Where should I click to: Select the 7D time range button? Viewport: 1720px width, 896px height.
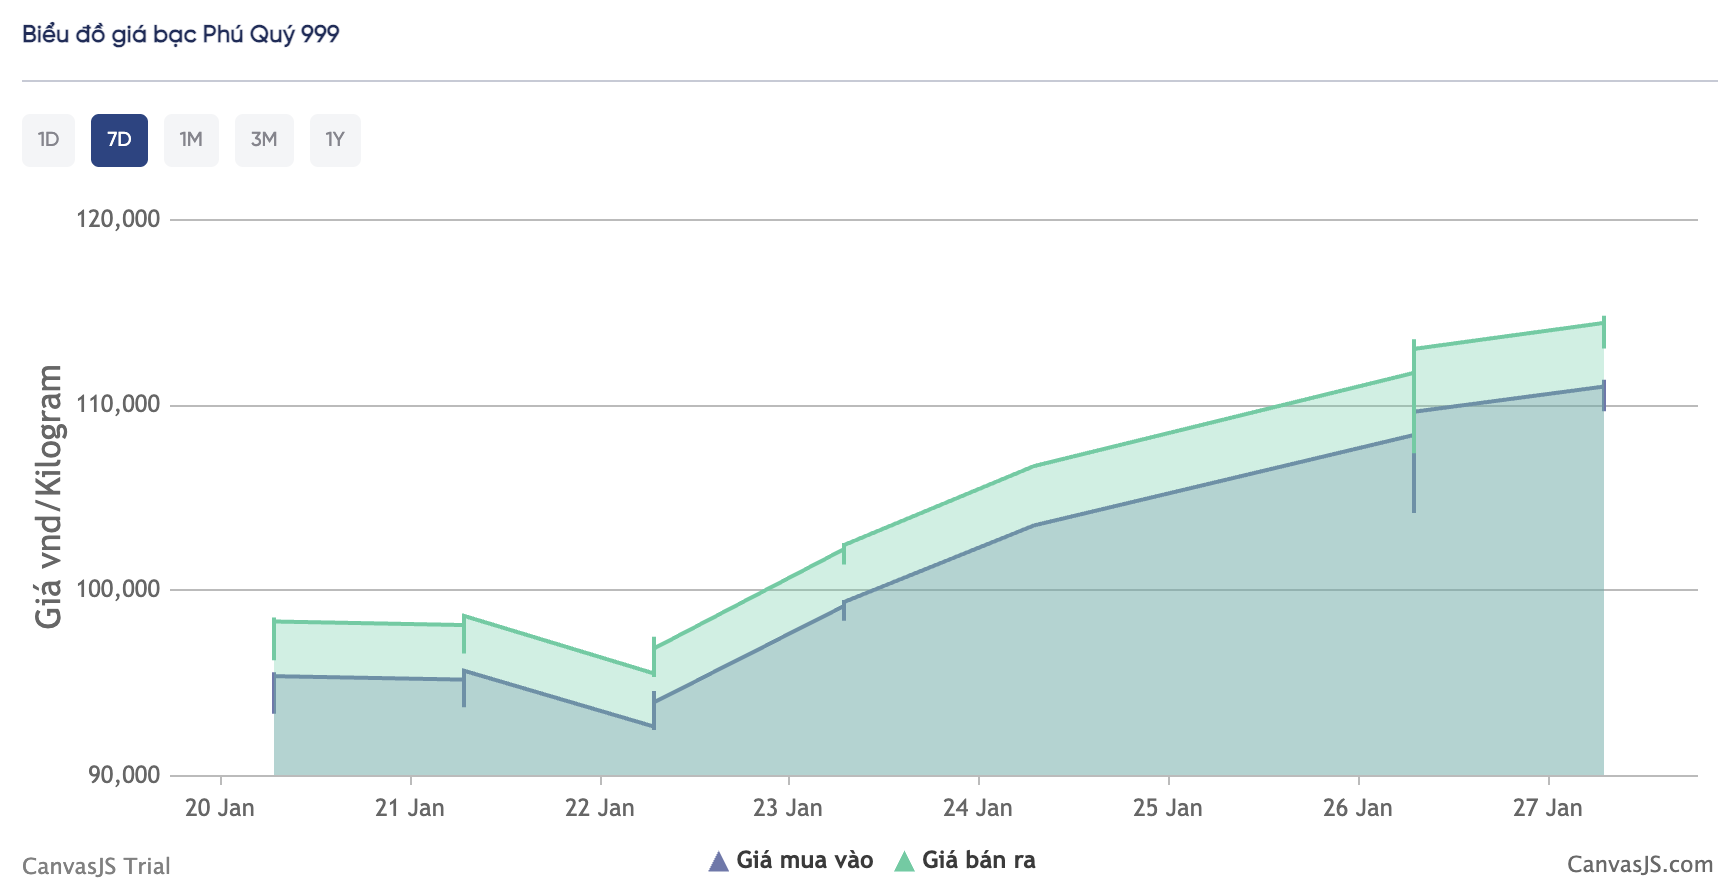tap(119, 140)
